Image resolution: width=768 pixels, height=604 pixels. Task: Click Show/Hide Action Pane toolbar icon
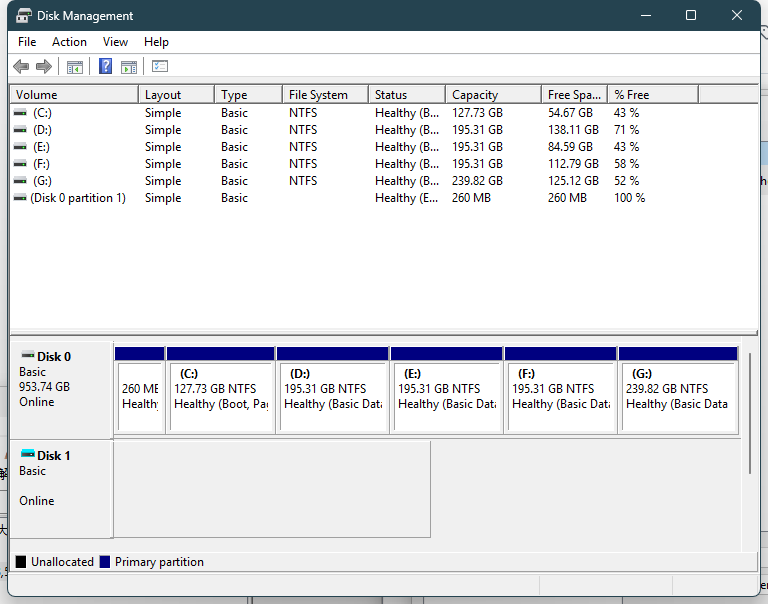coord(129,67)
